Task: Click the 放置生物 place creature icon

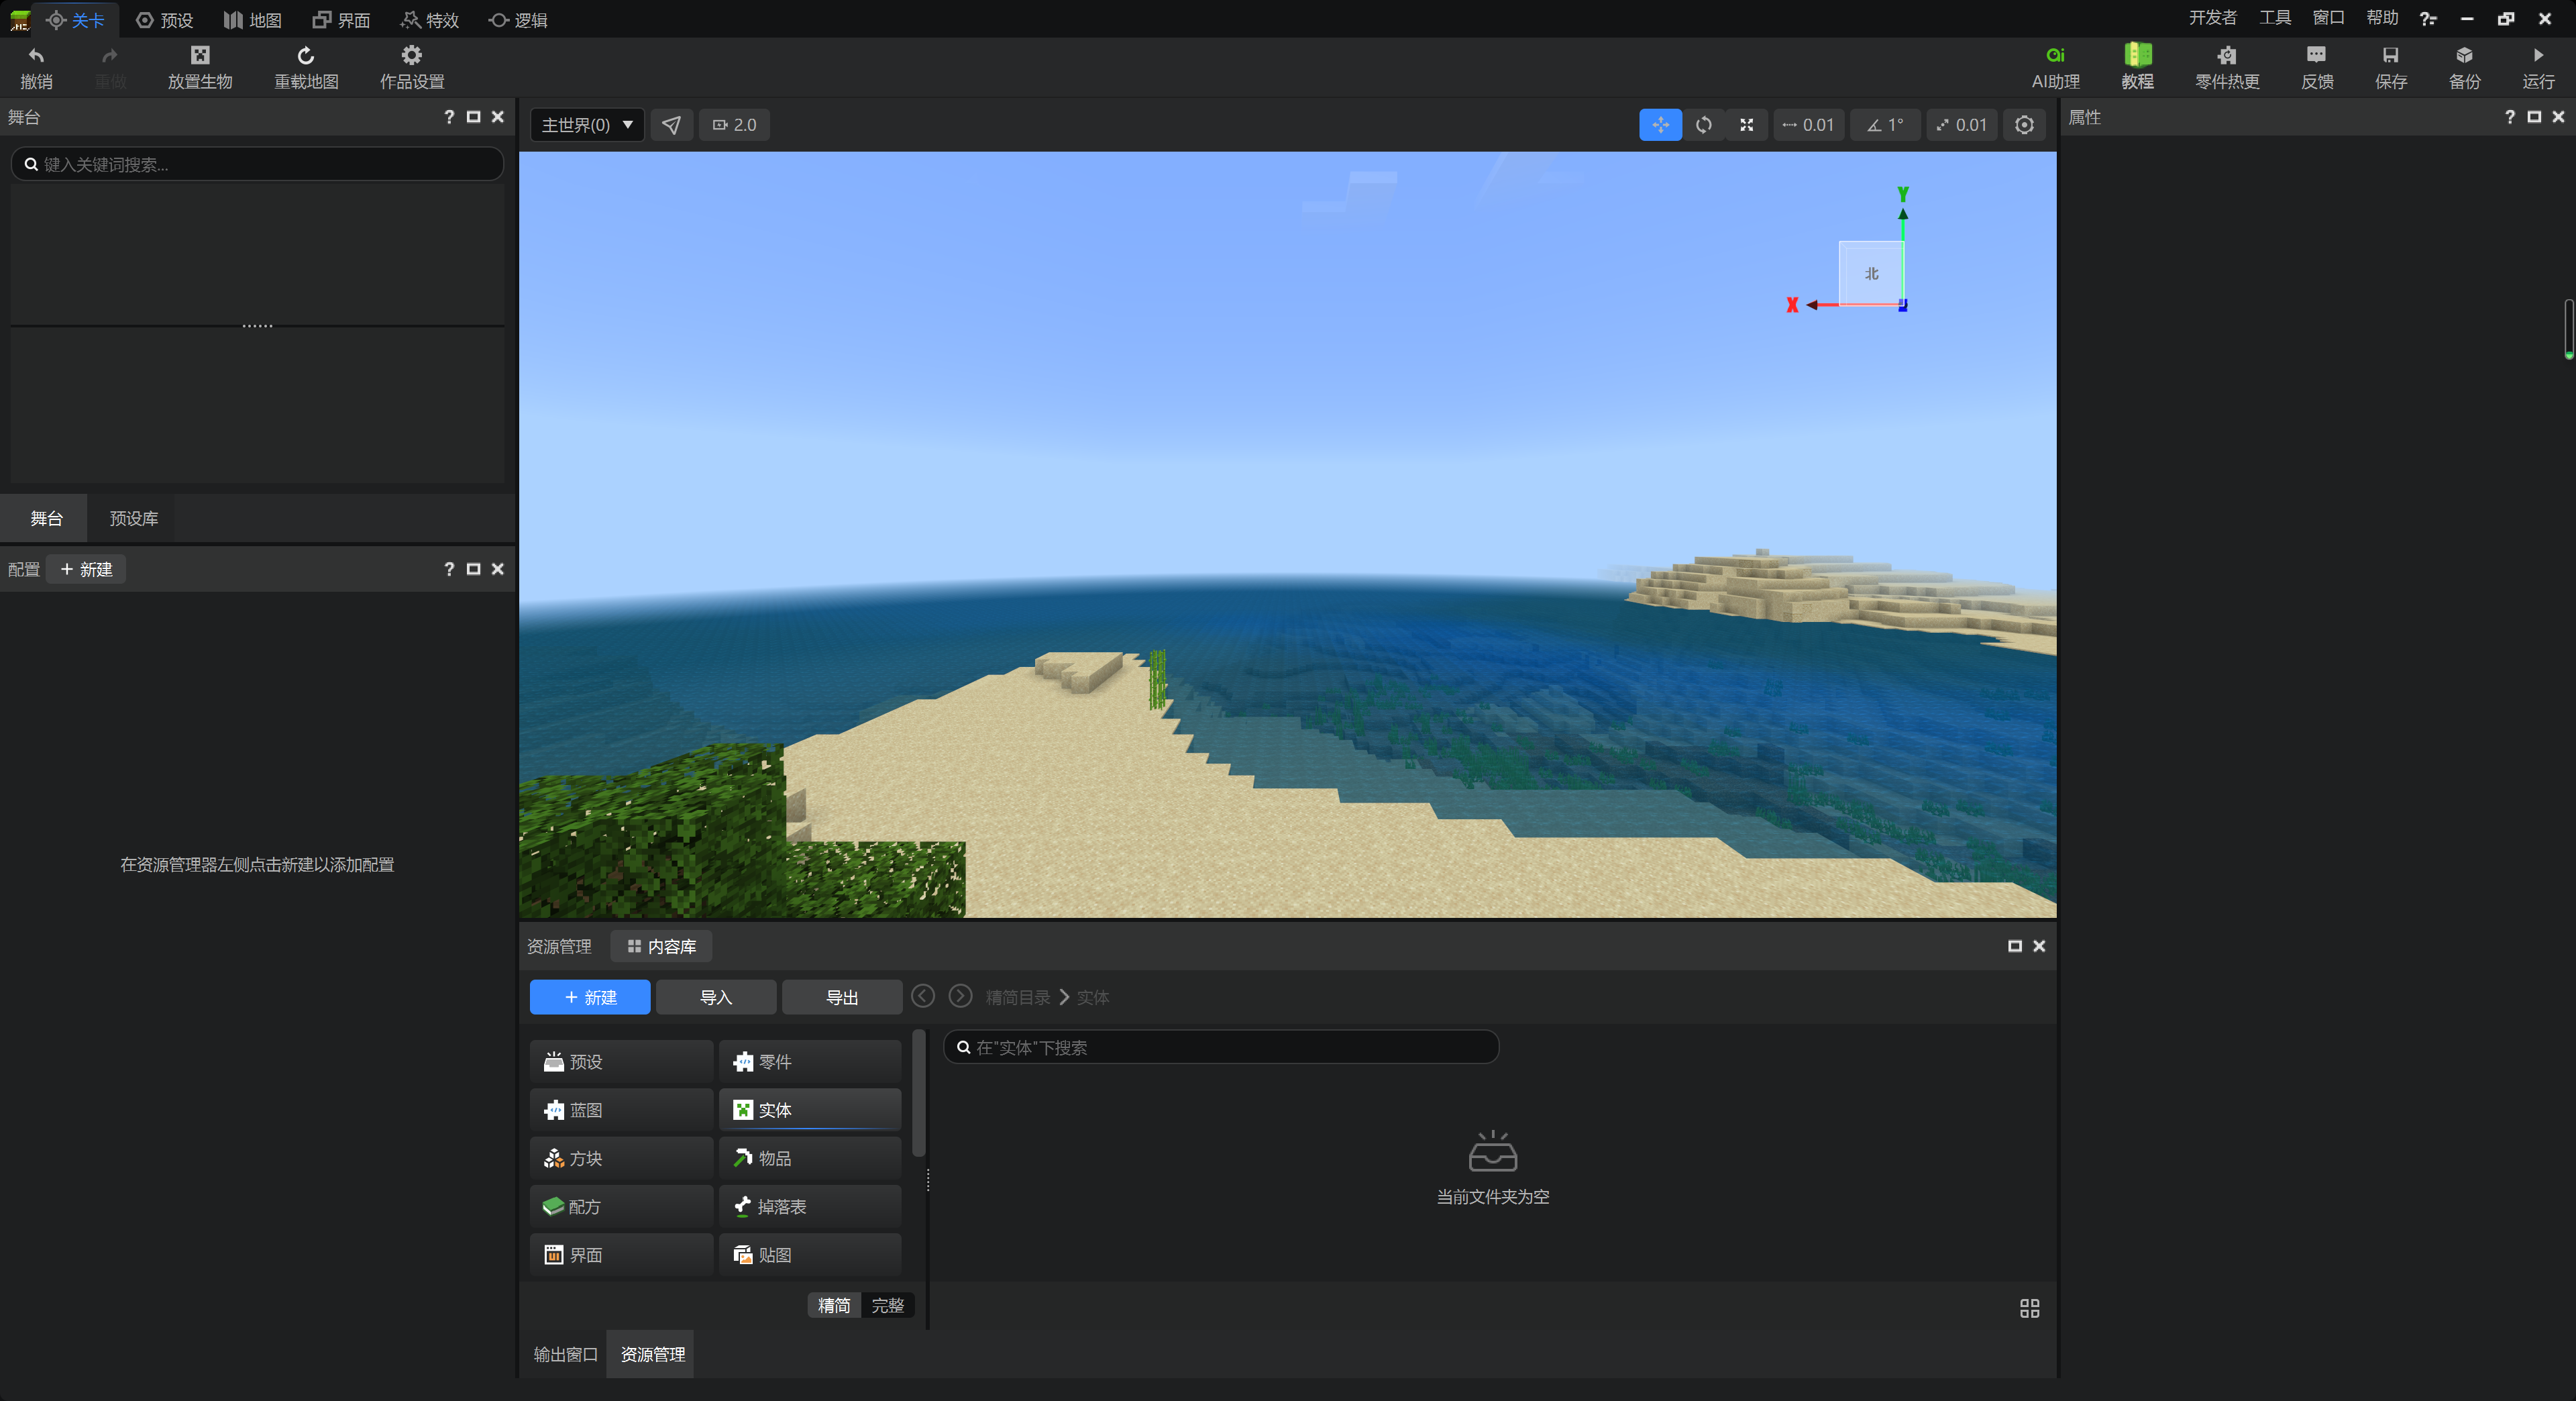Action: click(200, 56)
